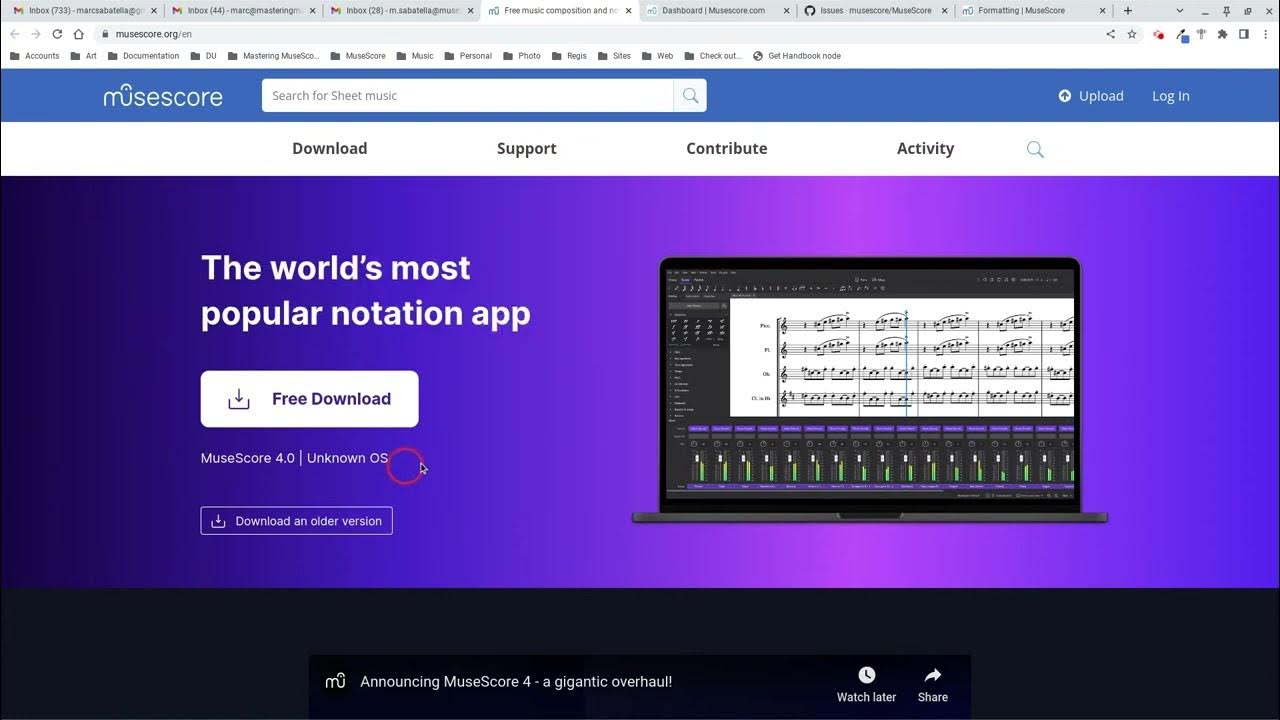
Task: Open the Contribute menu item
Action: [727, 148]
